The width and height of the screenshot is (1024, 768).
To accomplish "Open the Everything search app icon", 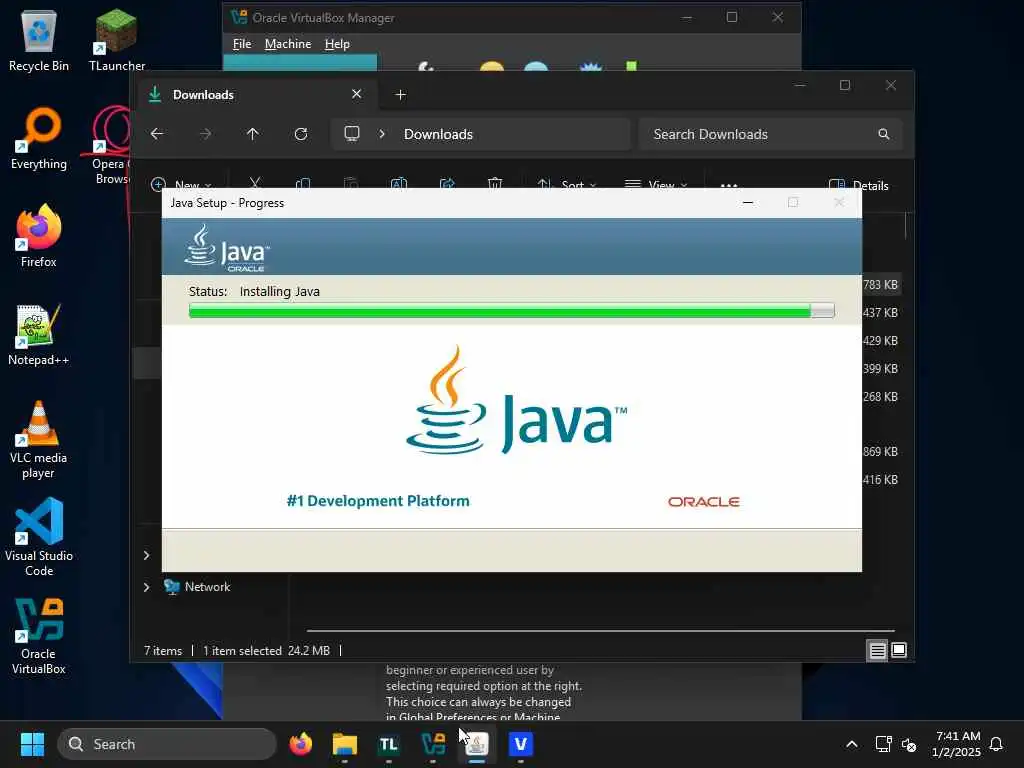I will tap(39, 139).
